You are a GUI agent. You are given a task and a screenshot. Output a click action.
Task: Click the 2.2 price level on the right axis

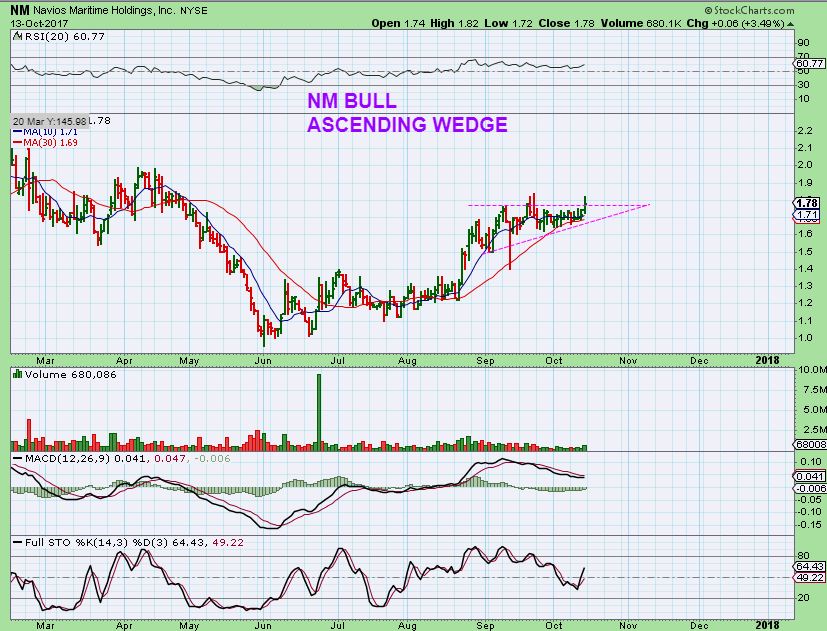click(x=805, y=130)
